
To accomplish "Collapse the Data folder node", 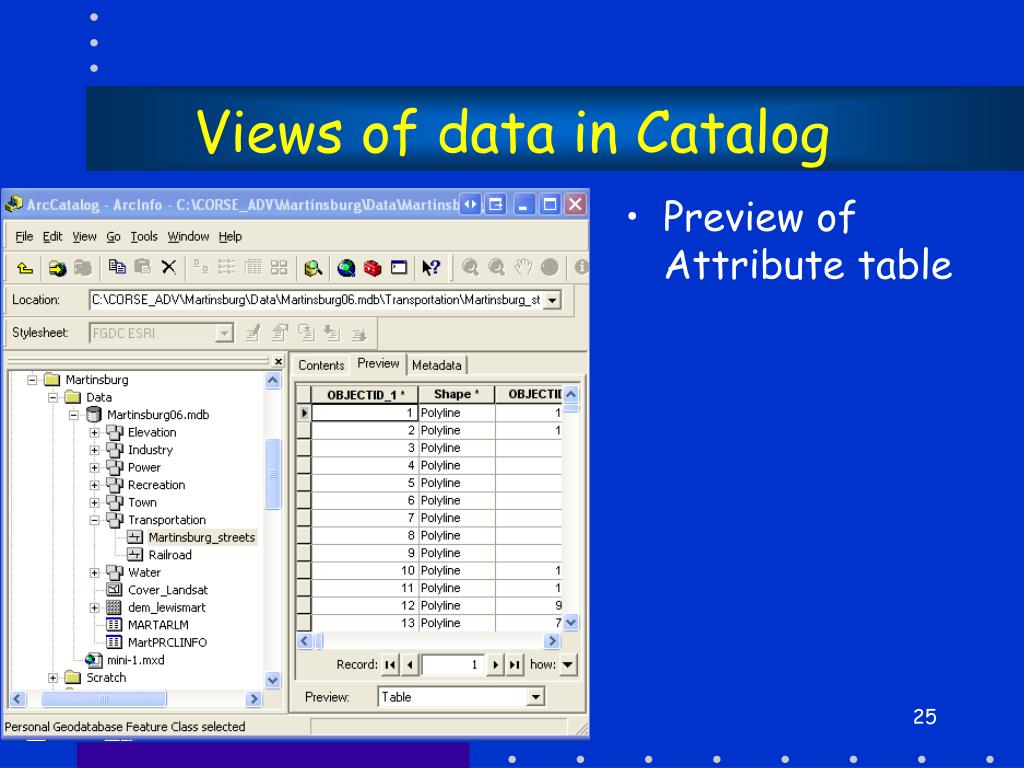I will point(52,397).
